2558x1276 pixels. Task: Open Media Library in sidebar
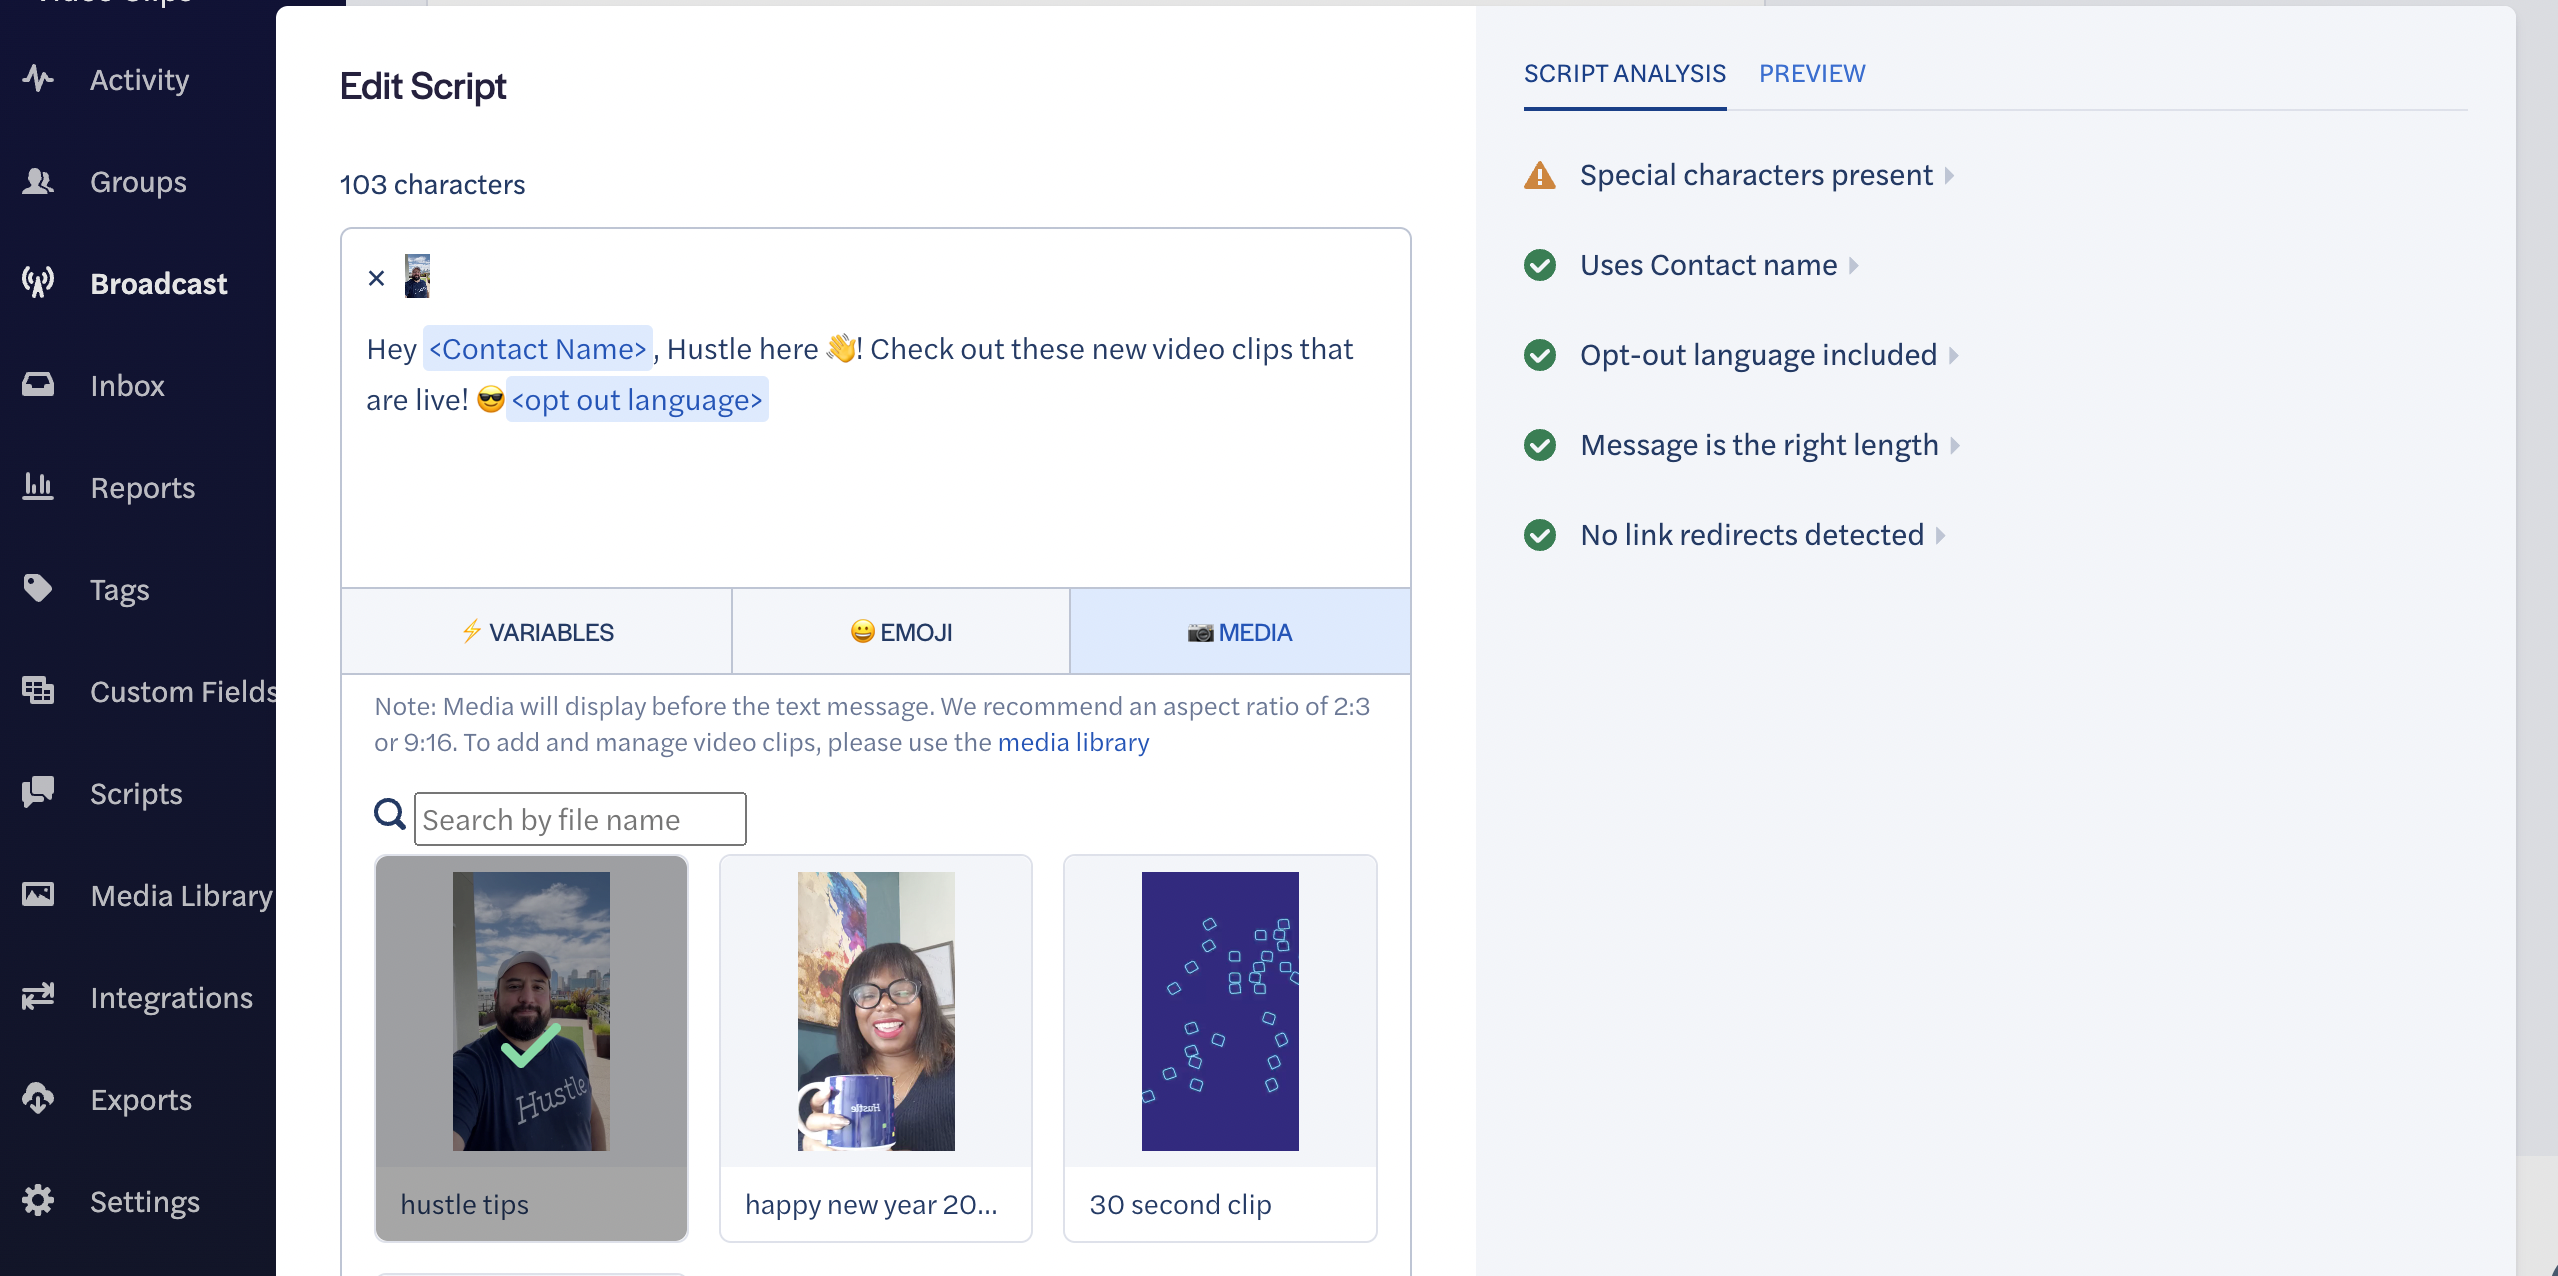[x=181, y=895]
